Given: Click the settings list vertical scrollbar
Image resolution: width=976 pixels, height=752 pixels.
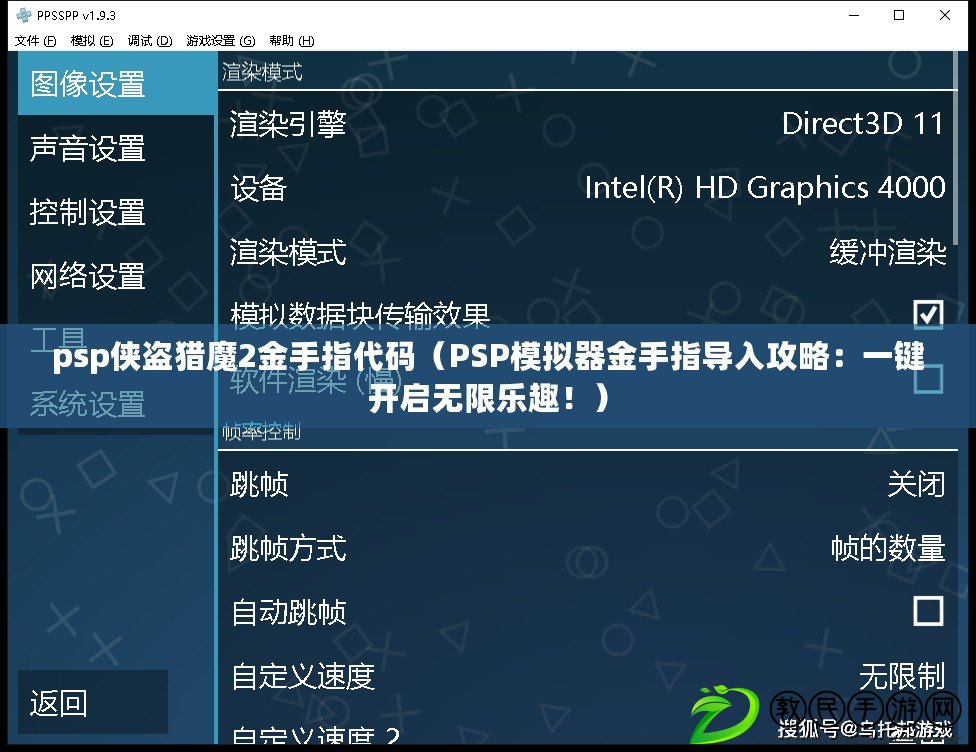Looking at the screenshot, I should [x=956, y=149].
